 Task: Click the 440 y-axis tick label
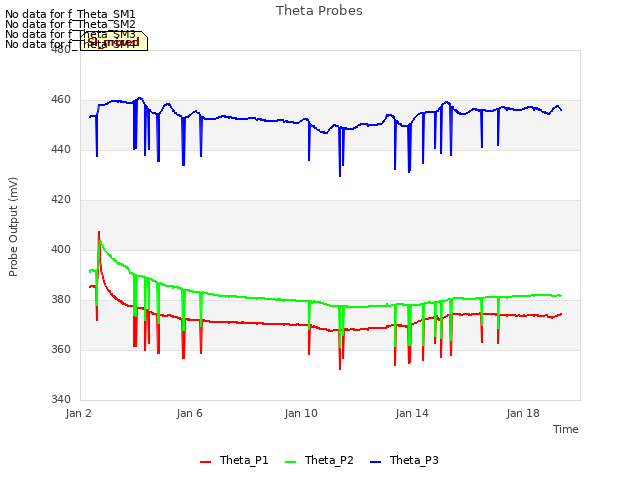[61, 150]
